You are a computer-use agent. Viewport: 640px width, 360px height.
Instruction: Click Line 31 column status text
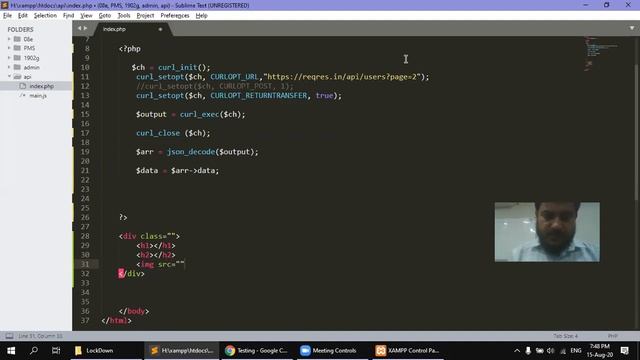(40, 336)
